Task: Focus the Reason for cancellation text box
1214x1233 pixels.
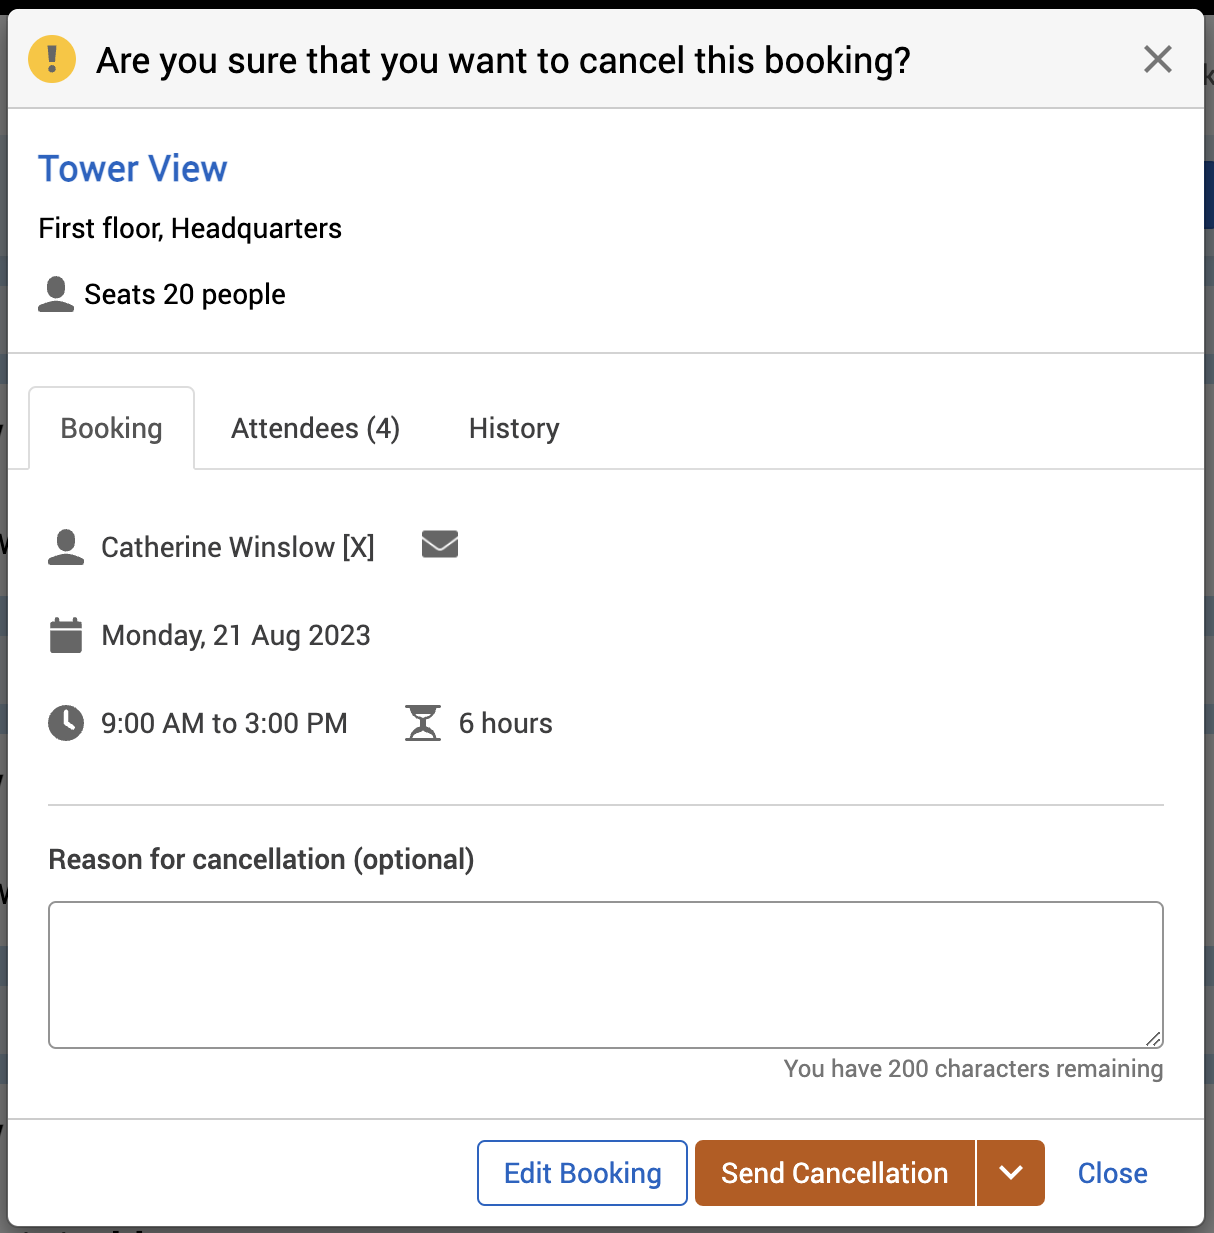Action: pyautogui.click(x=605, y=974)
